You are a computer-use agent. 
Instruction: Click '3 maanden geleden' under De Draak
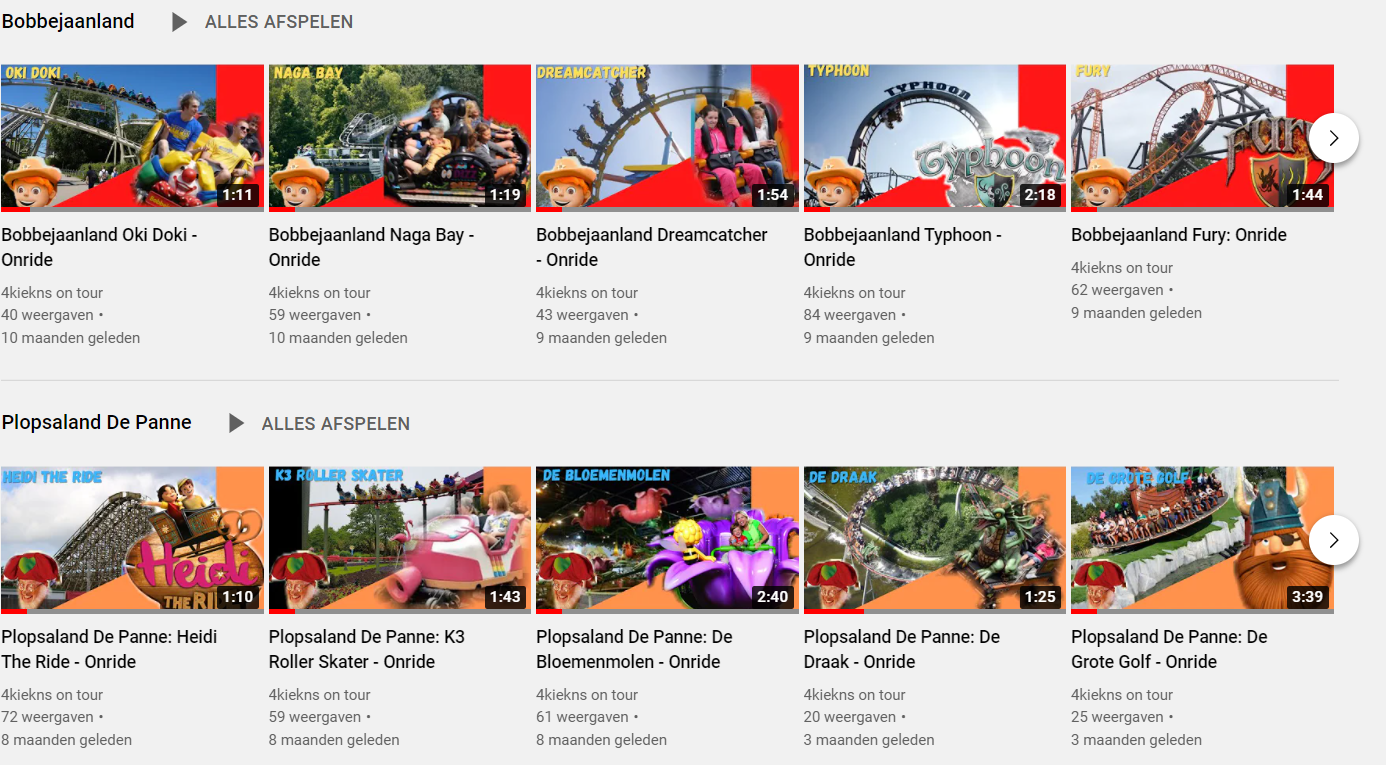869,740
